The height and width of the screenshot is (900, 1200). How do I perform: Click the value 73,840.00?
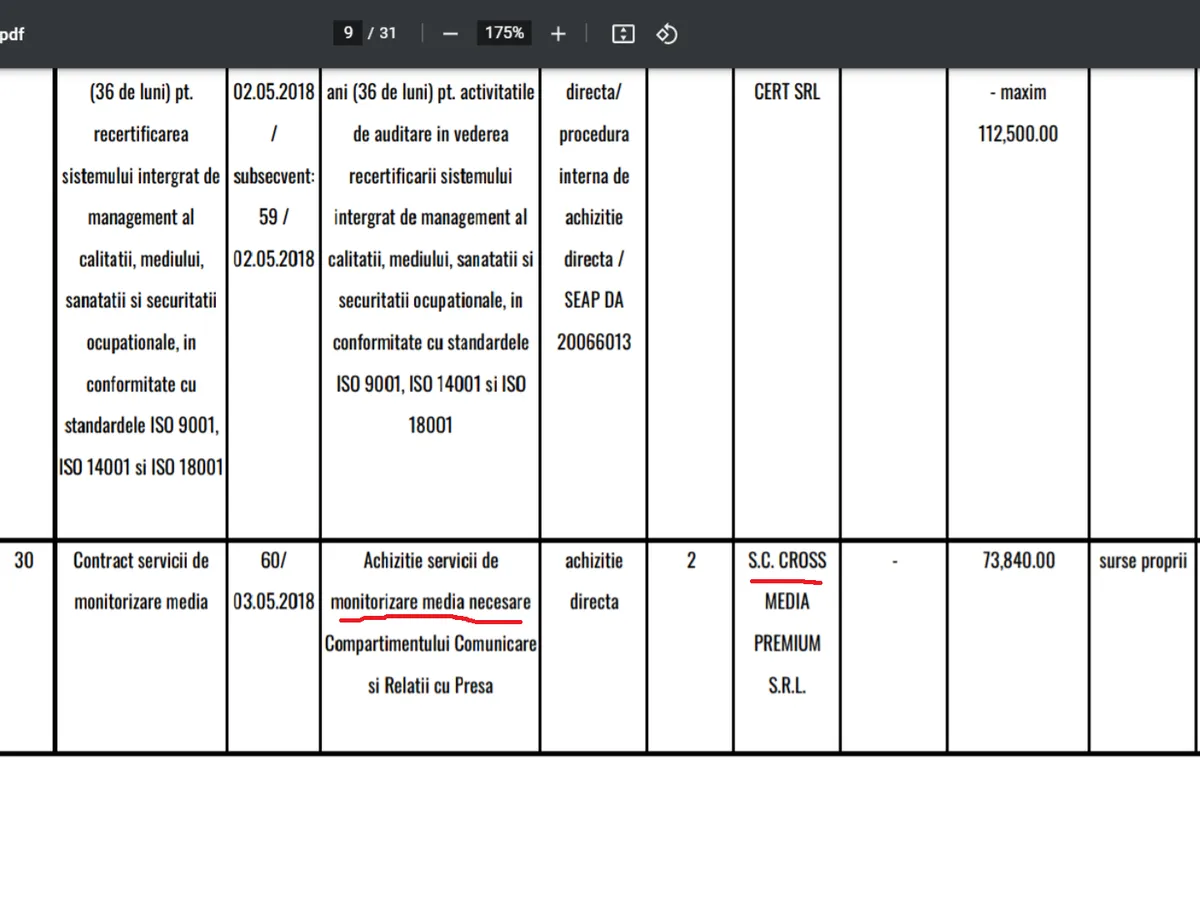pyautogui.click(x=1017, y=561)
